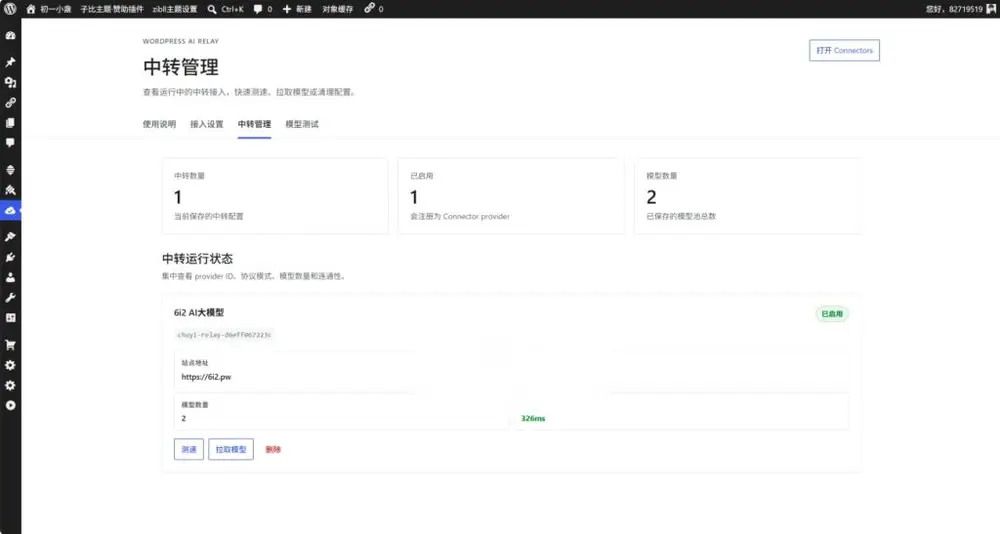
Task: Open 对象缓存 in admin bar
Action: (337, 9)
